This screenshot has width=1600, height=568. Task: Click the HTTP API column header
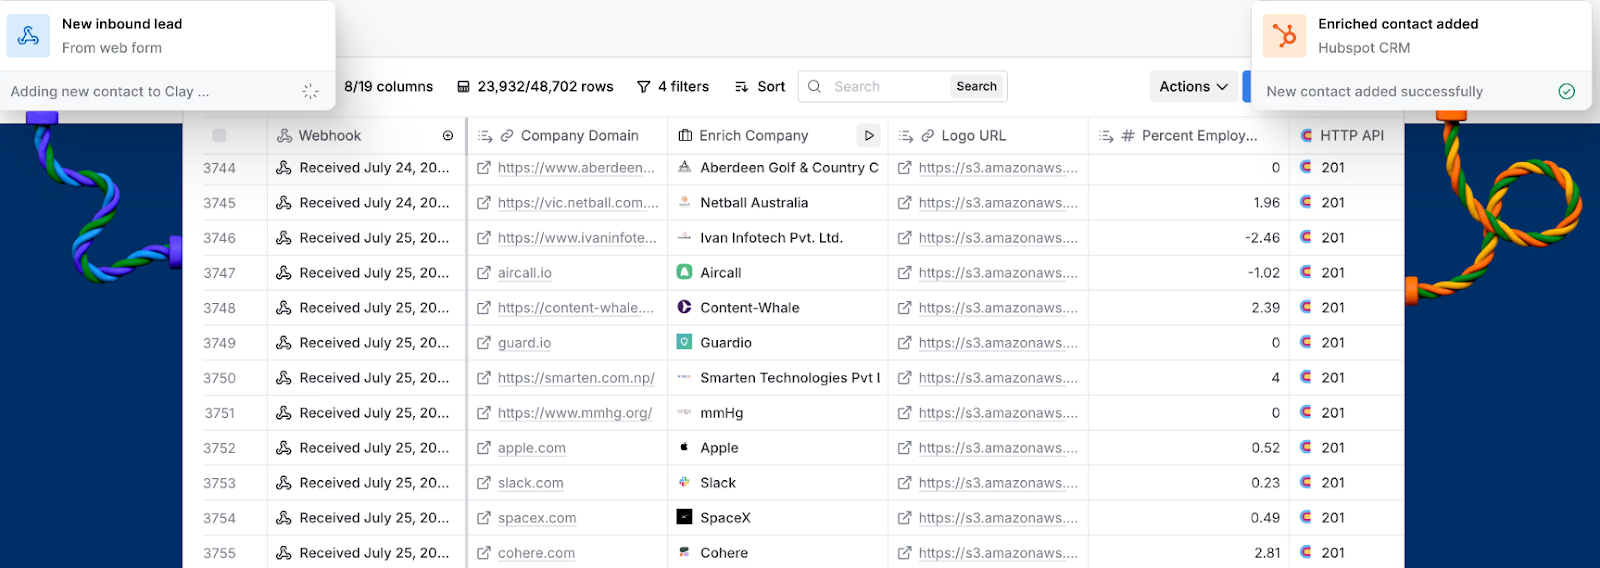coord(1346,135)
